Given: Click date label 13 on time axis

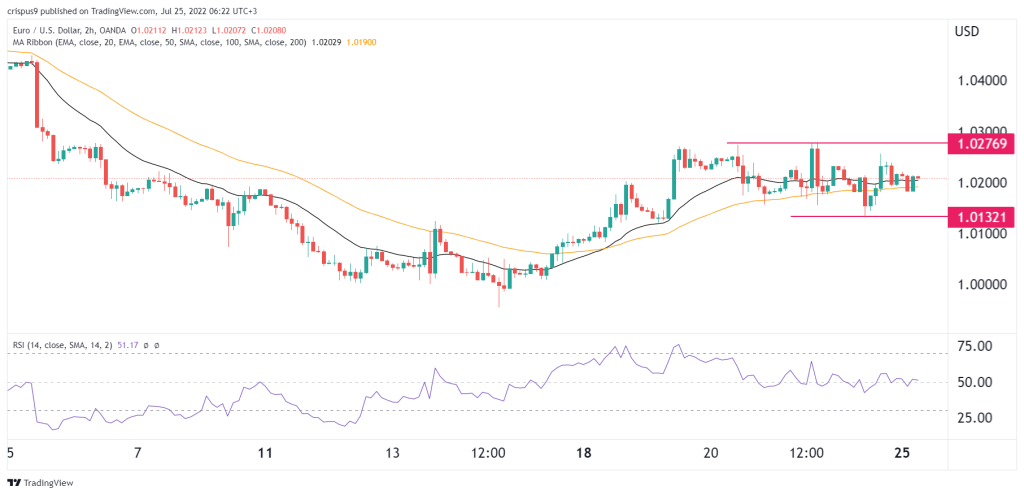Looking at the screenshot, I should pos(392,453).
